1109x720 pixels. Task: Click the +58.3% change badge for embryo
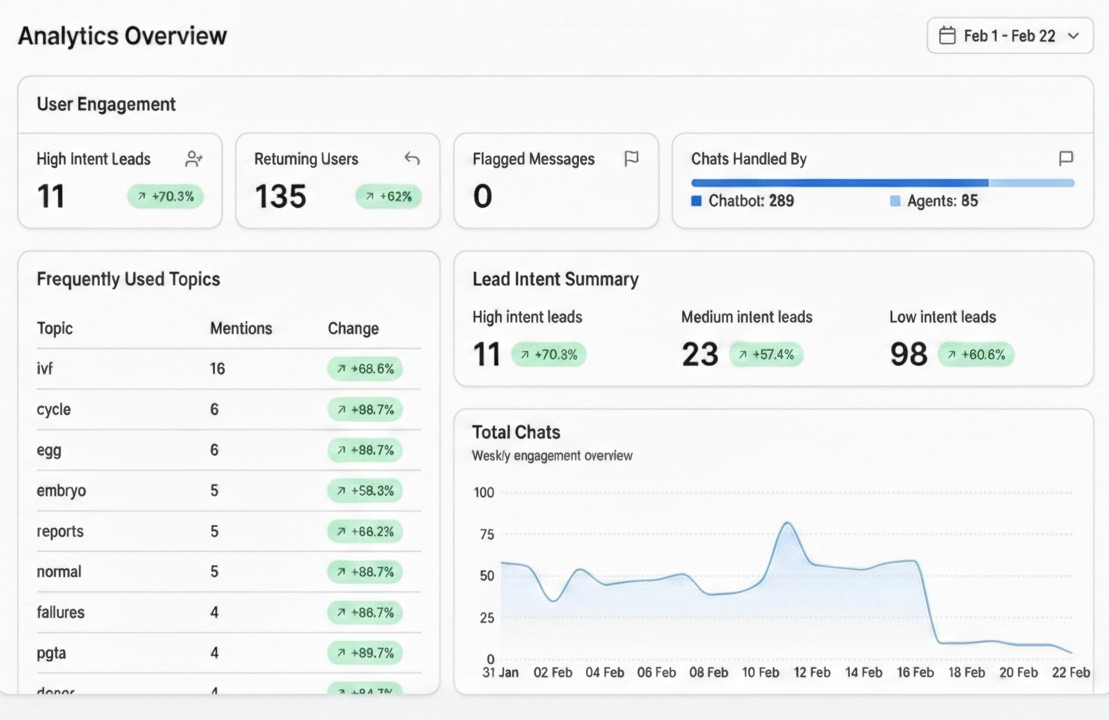click(365, 490)
